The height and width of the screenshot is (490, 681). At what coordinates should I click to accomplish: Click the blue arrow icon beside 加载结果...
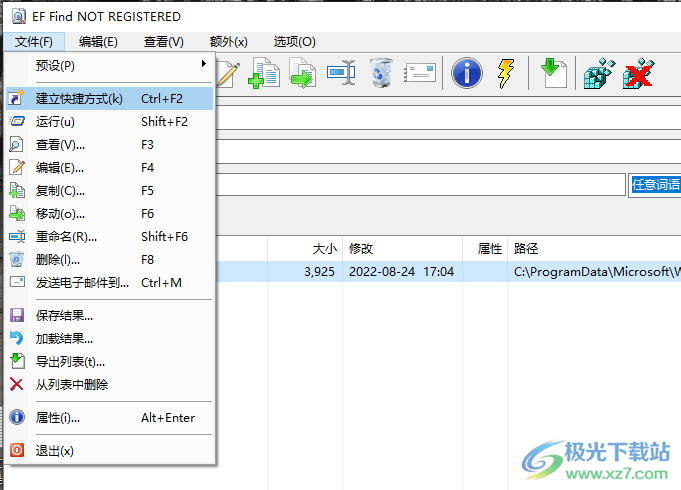[17, 338]
